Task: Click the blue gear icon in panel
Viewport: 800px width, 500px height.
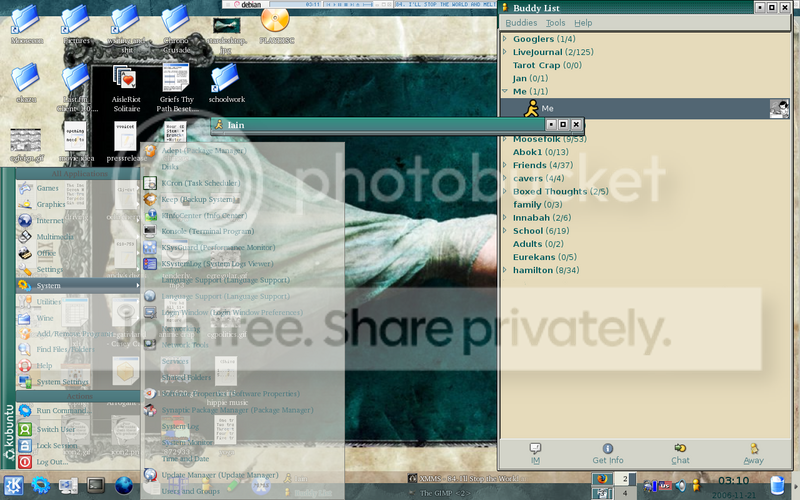Action: [x=41, y=485]
